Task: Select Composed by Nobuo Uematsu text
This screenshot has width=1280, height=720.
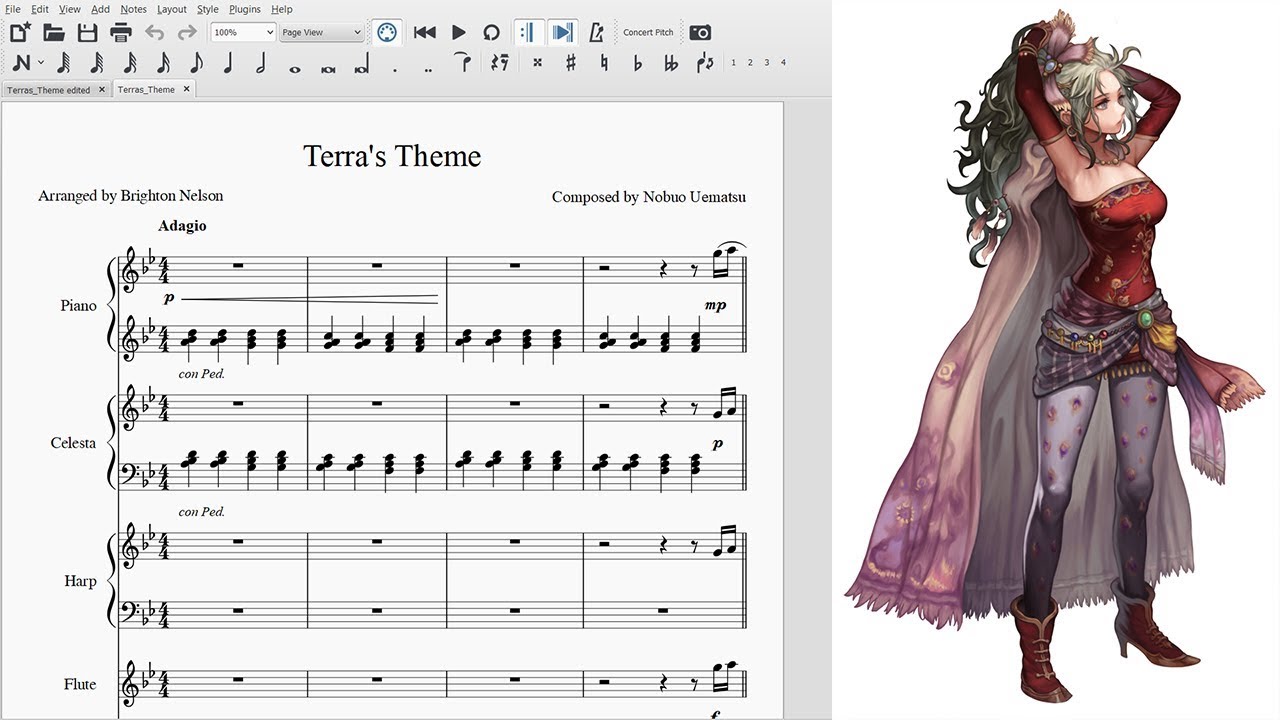Action: pyautogui.click(x=649, y=197)
